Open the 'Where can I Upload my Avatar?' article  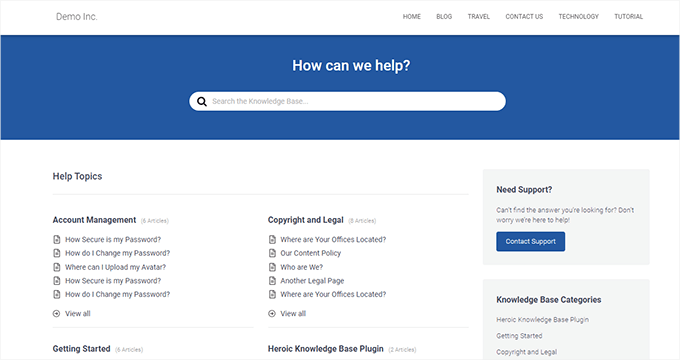(115, 267)
